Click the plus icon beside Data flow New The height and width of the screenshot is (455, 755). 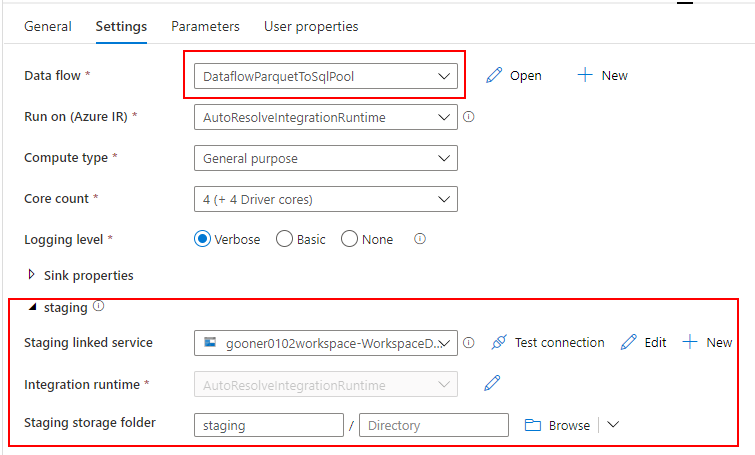click(x=585, y=75)
